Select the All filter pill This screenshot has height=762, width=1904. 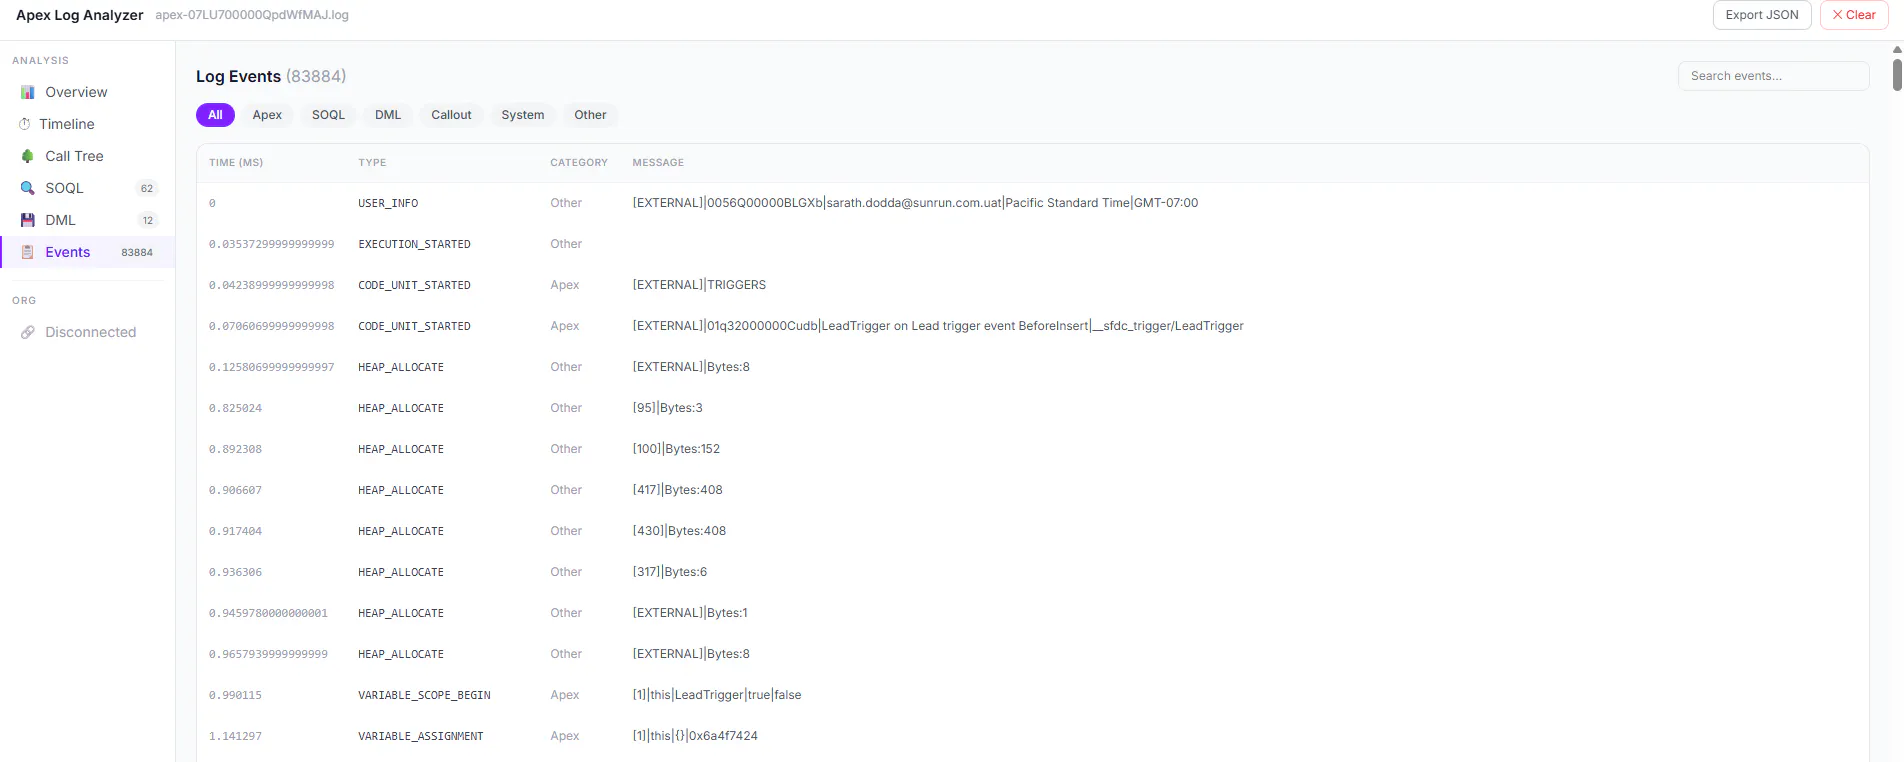click(x=215, y=115)
